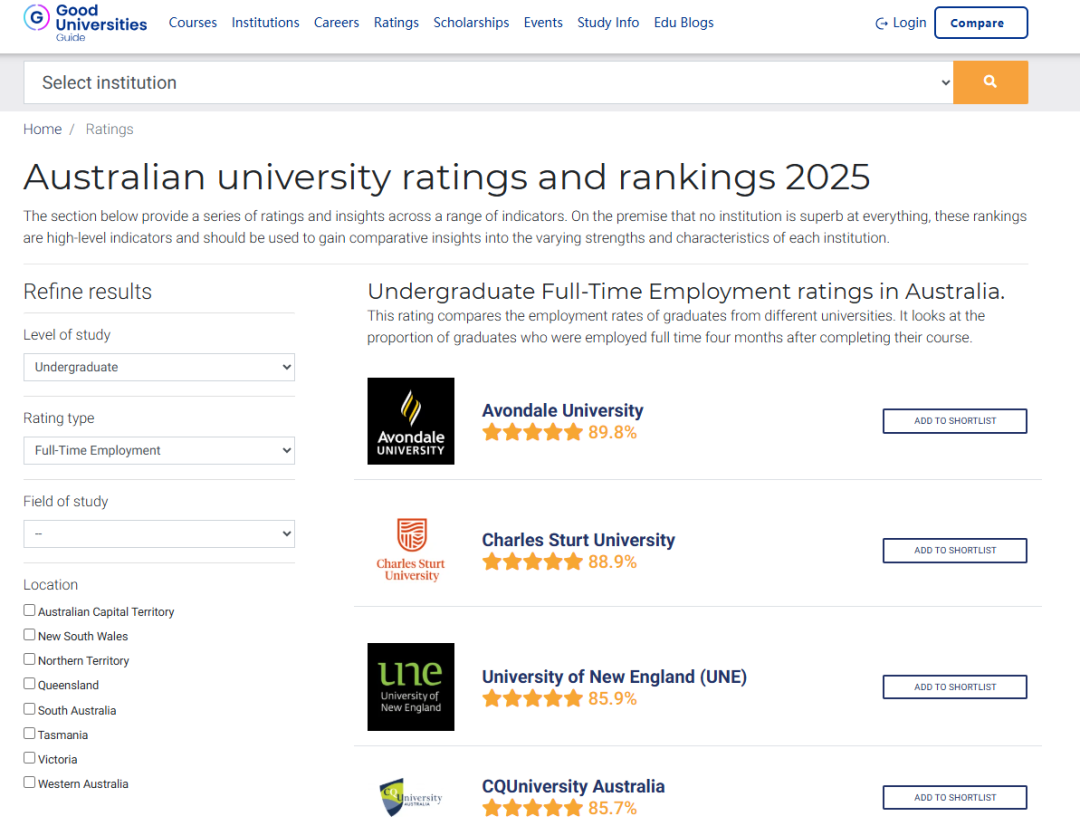
Task: Check the Victoria location checkbox
Action: (x=29, y=758)
